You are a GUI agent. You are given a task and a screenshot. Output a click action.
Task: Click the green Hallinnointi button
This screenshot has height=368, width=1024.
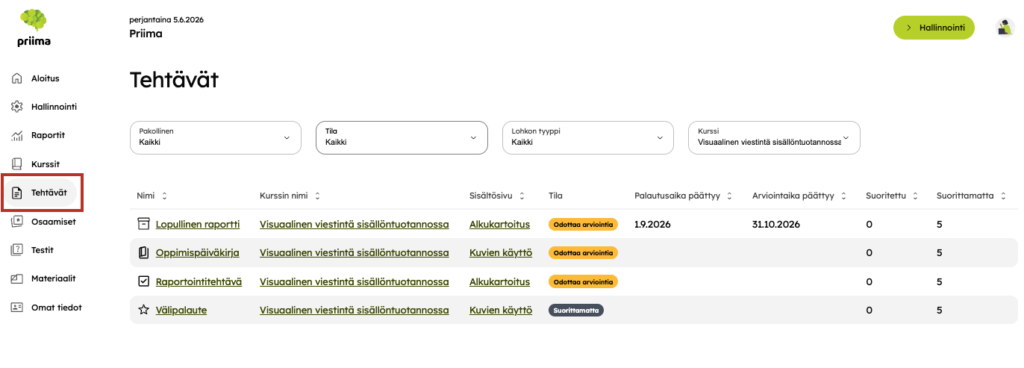934,27
